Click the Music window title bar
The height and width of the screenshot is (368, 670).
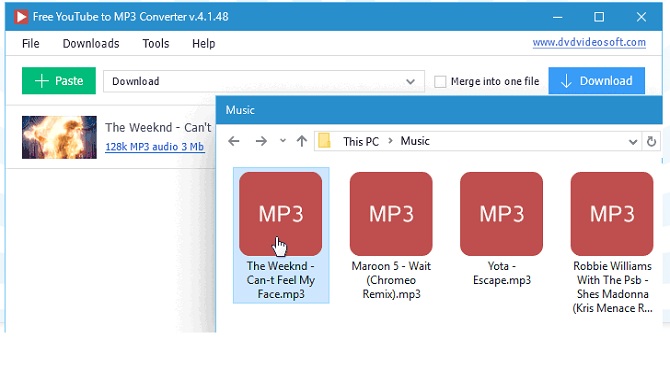tap(439, 110)
